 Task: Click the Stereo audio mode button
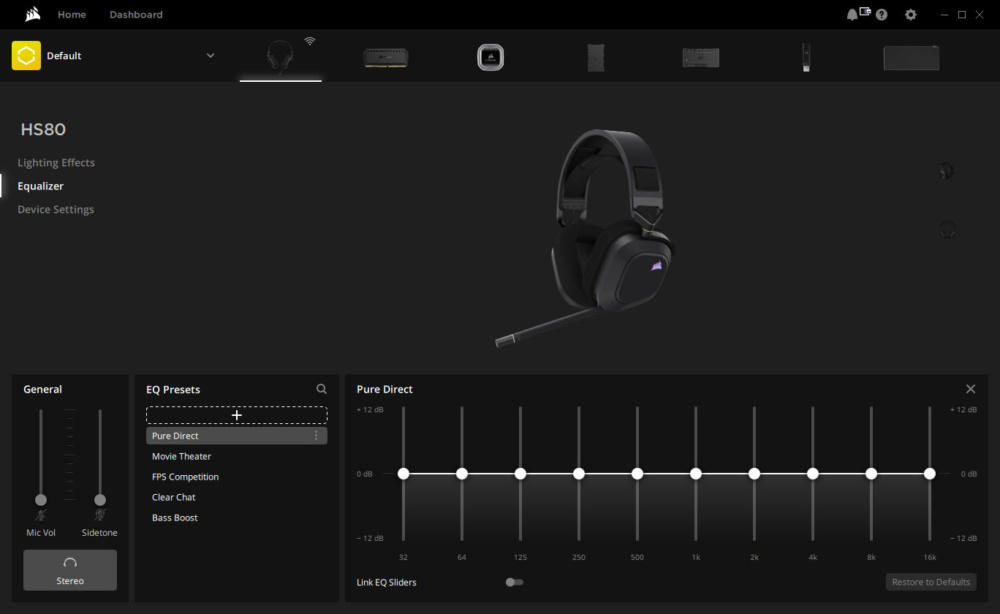[x=70, y=570]
